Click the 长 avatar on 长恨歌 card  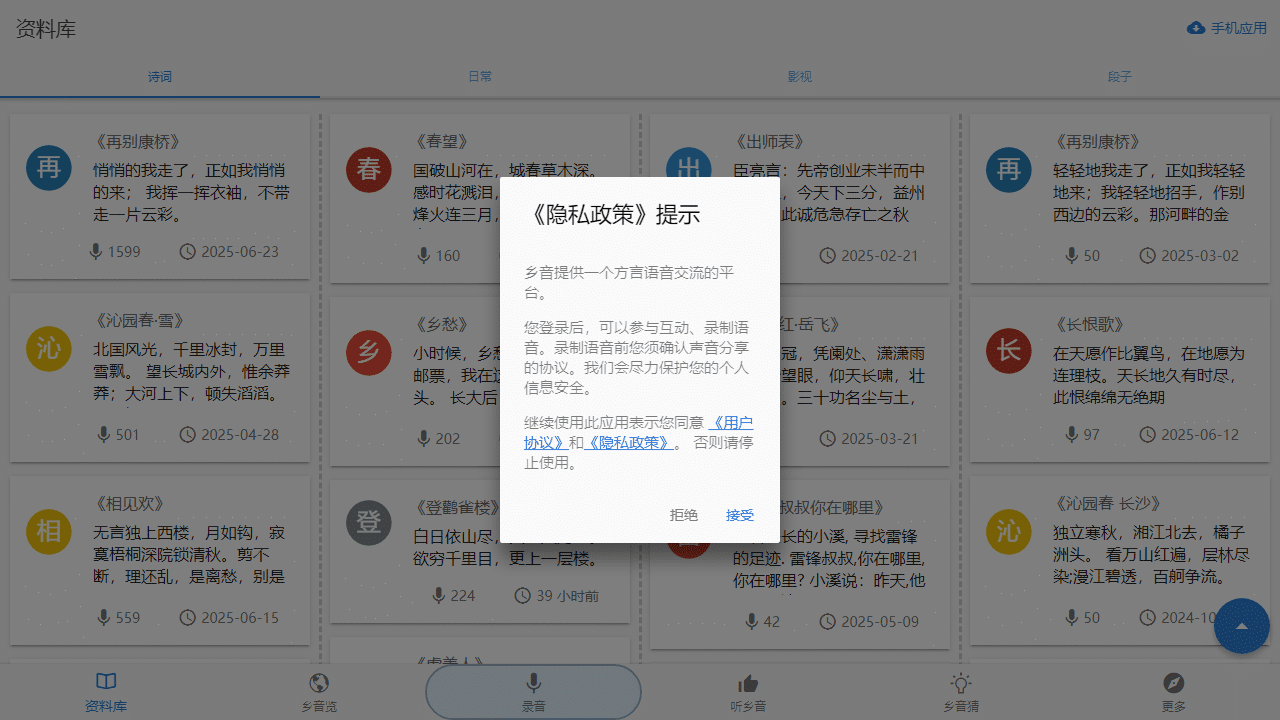coord(1009,349)
